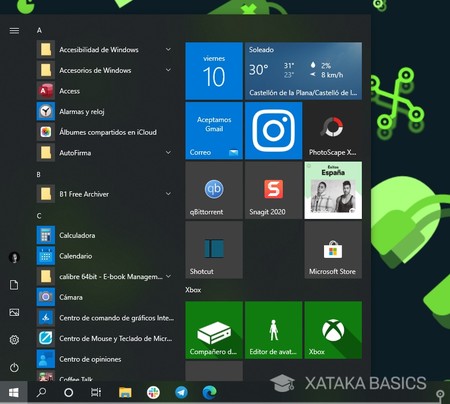This screenshot has width=450, height=404.
Task: Open the weather tile Soleado
Action: tap(303, 71)
